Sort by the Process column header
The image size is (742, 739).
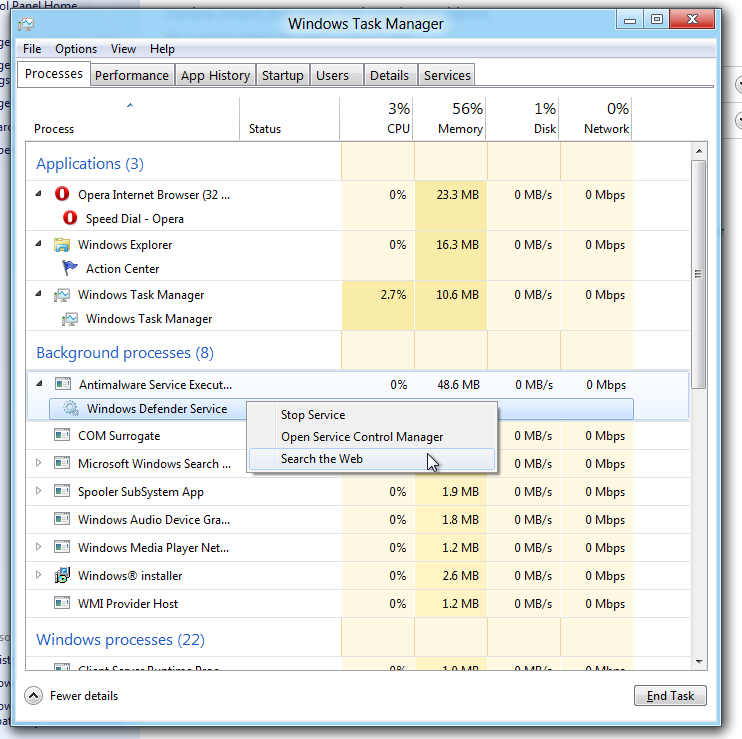click(132, 119)
